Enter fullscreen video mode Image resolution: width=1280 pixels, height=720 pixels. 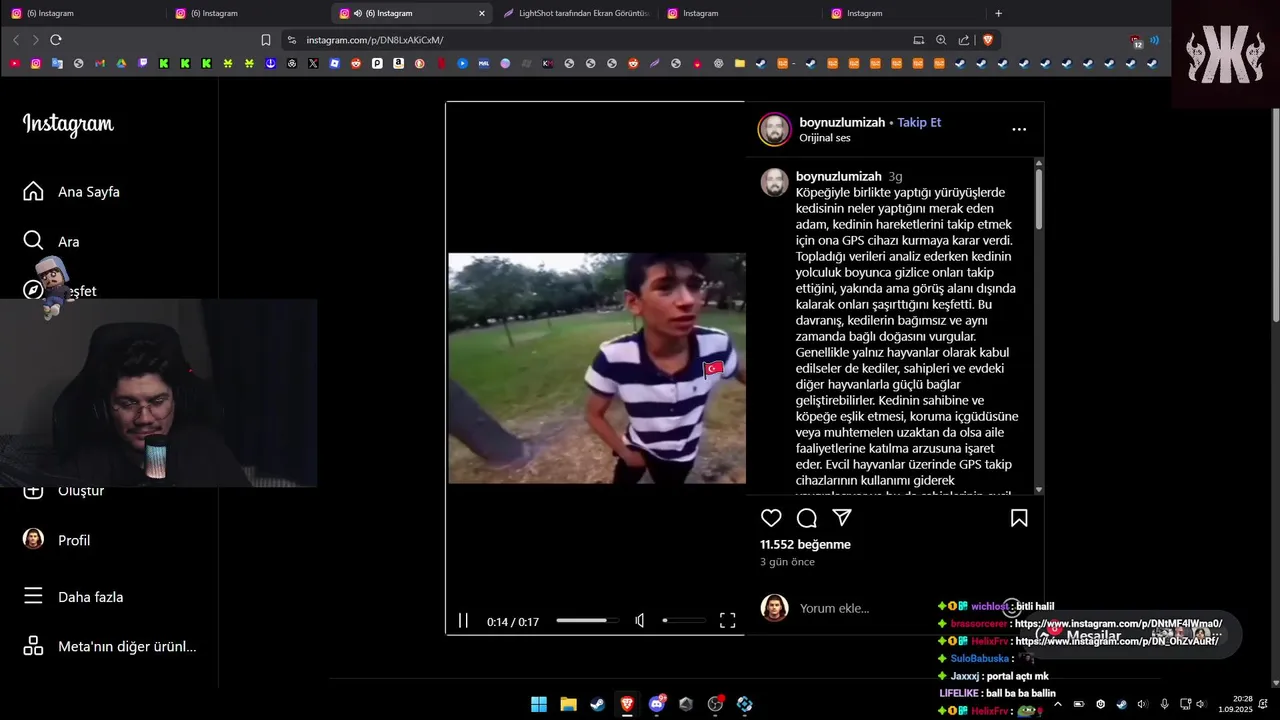point(728,621)
